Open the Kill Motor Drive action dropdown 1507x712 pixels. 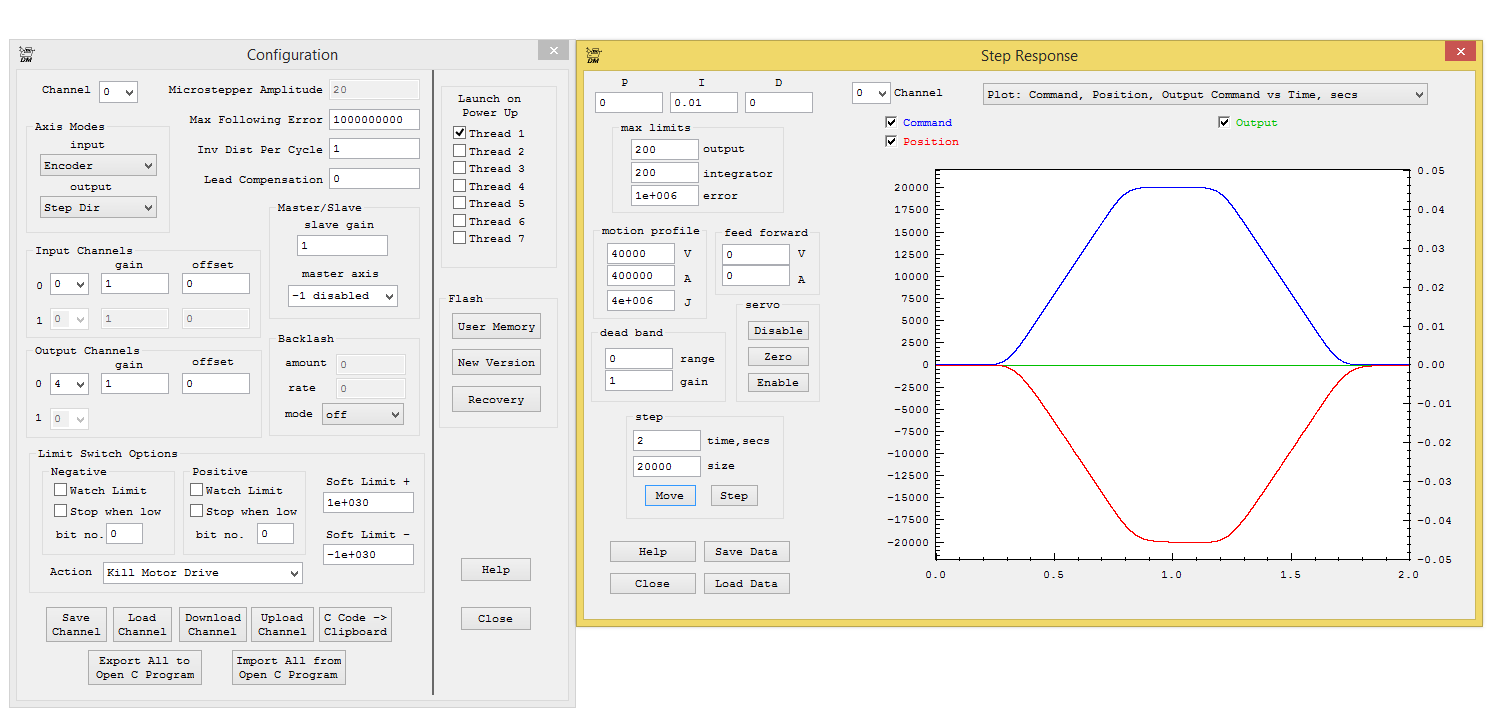click(x=202, y=573)
